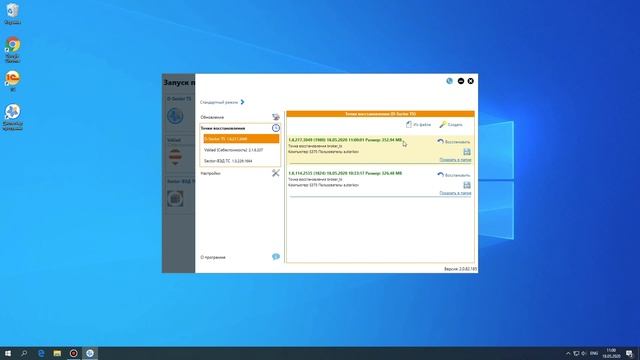Open File Explorer from the taskbar
This screenshot has height=360, width=640.
coord(57,353)
